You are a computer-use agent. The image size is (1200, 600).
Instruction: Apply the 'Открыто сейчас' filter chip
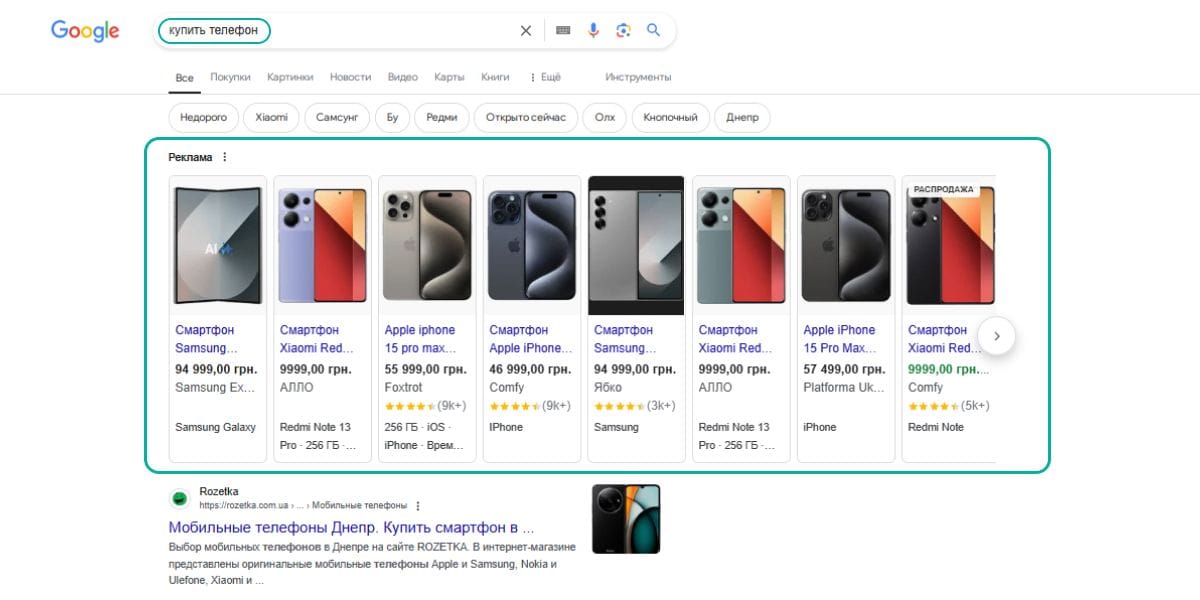525,117
